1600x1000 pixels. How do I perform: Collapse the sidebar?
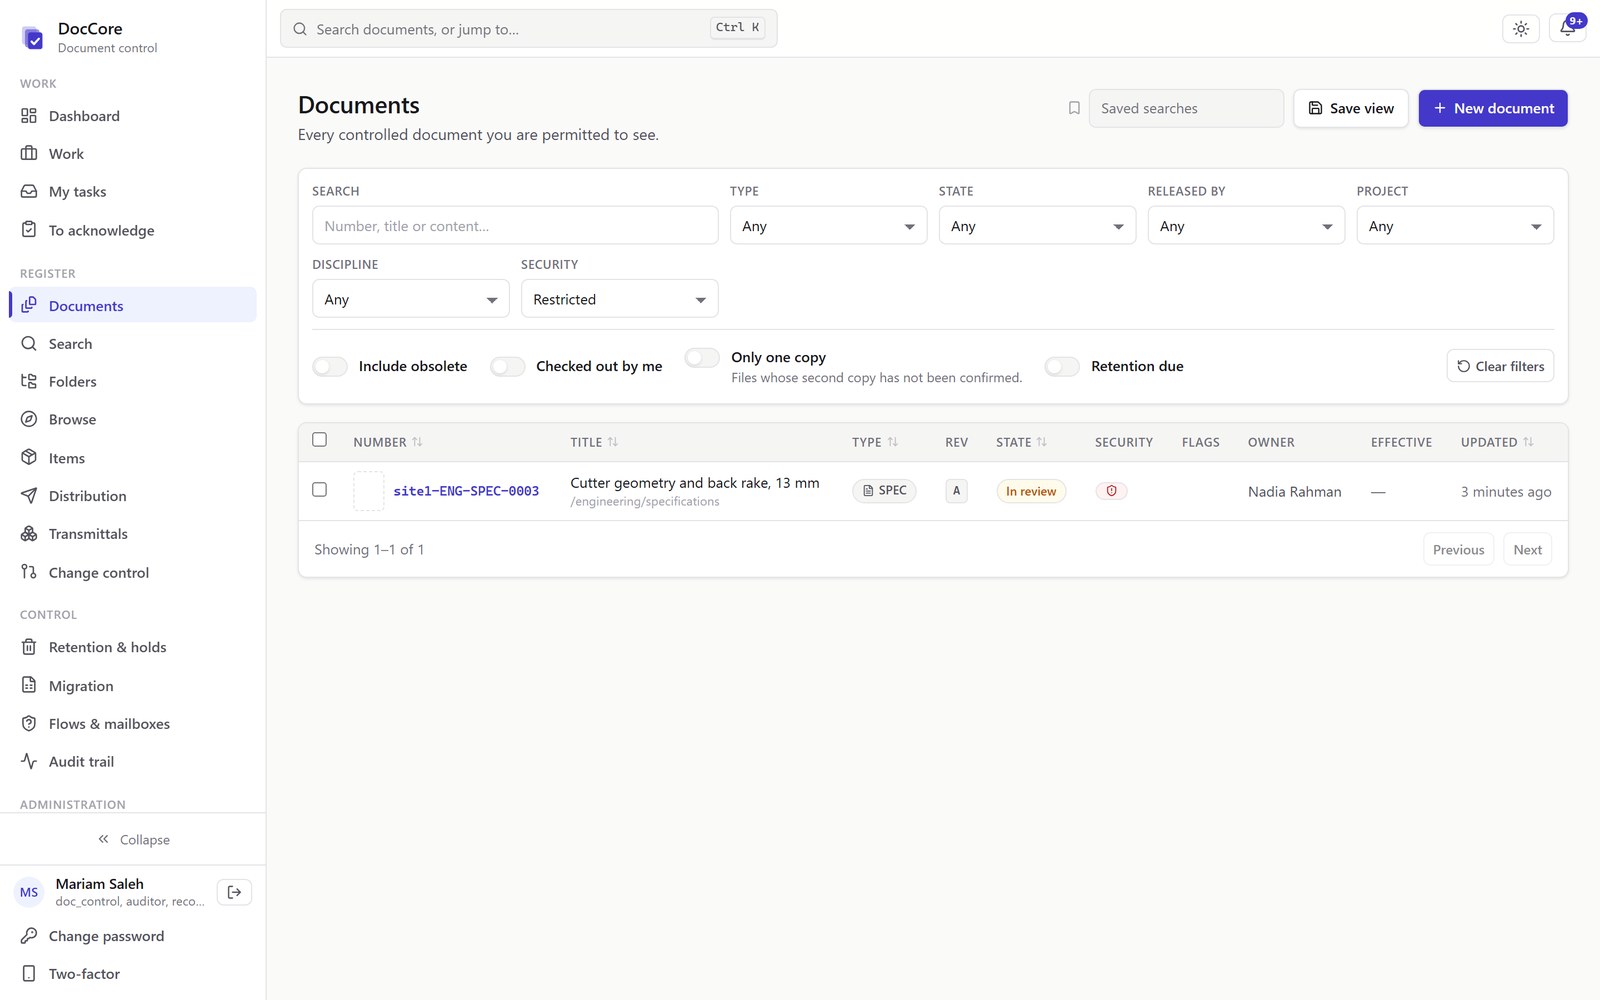point(133,840)
